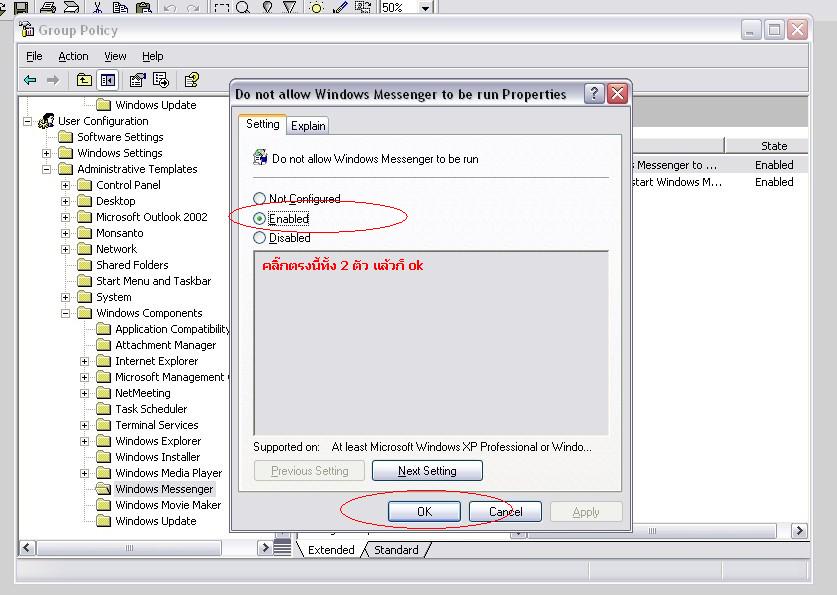Screen dimensions: 837x595
Task: Select the 'start Windows M...' policy row
Action: click(720, 182)
